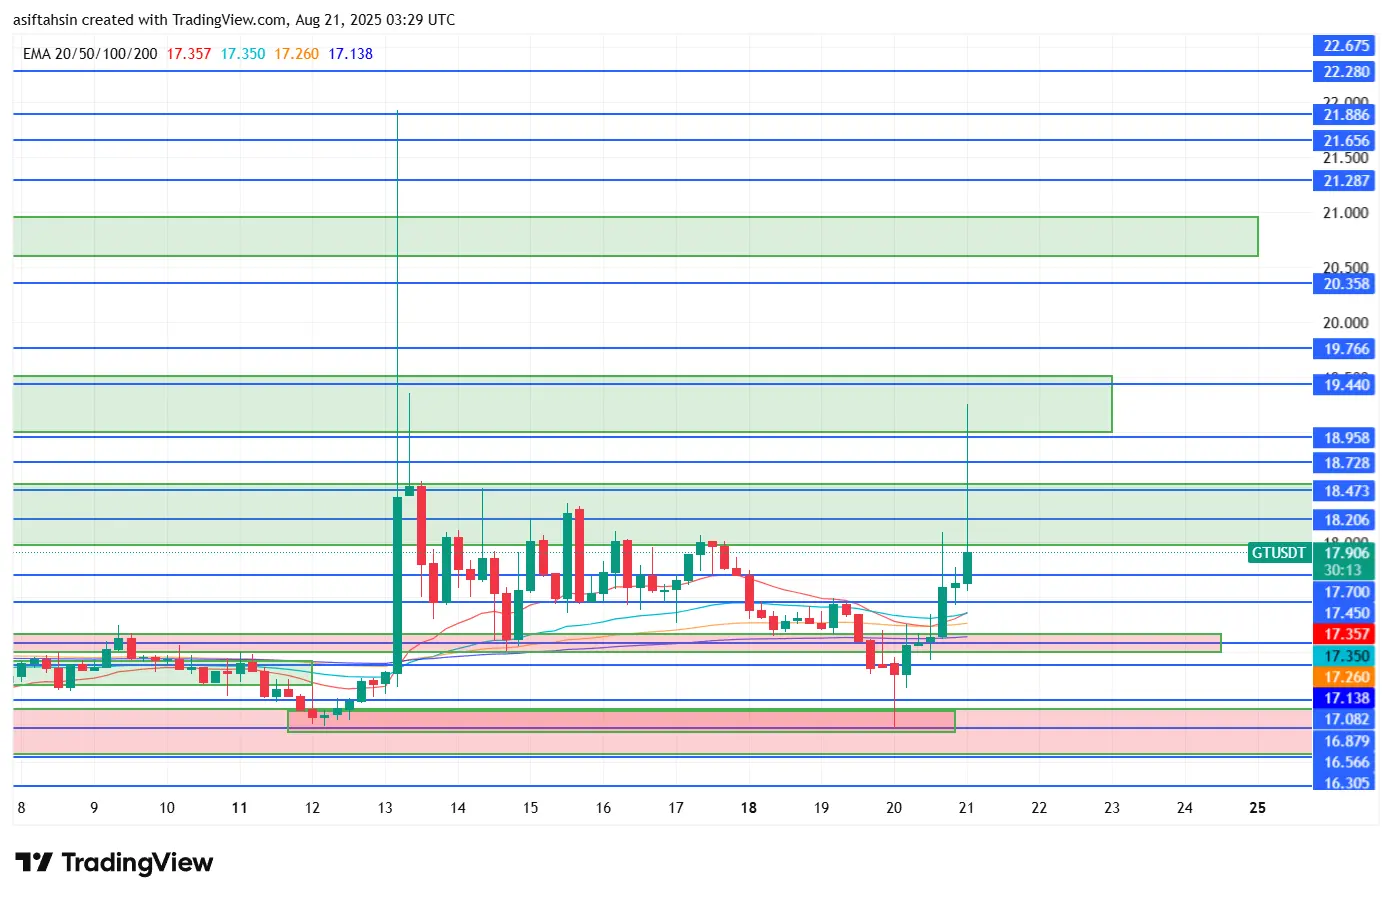Click the 18.473 price level label

[x=1345, y=491]
